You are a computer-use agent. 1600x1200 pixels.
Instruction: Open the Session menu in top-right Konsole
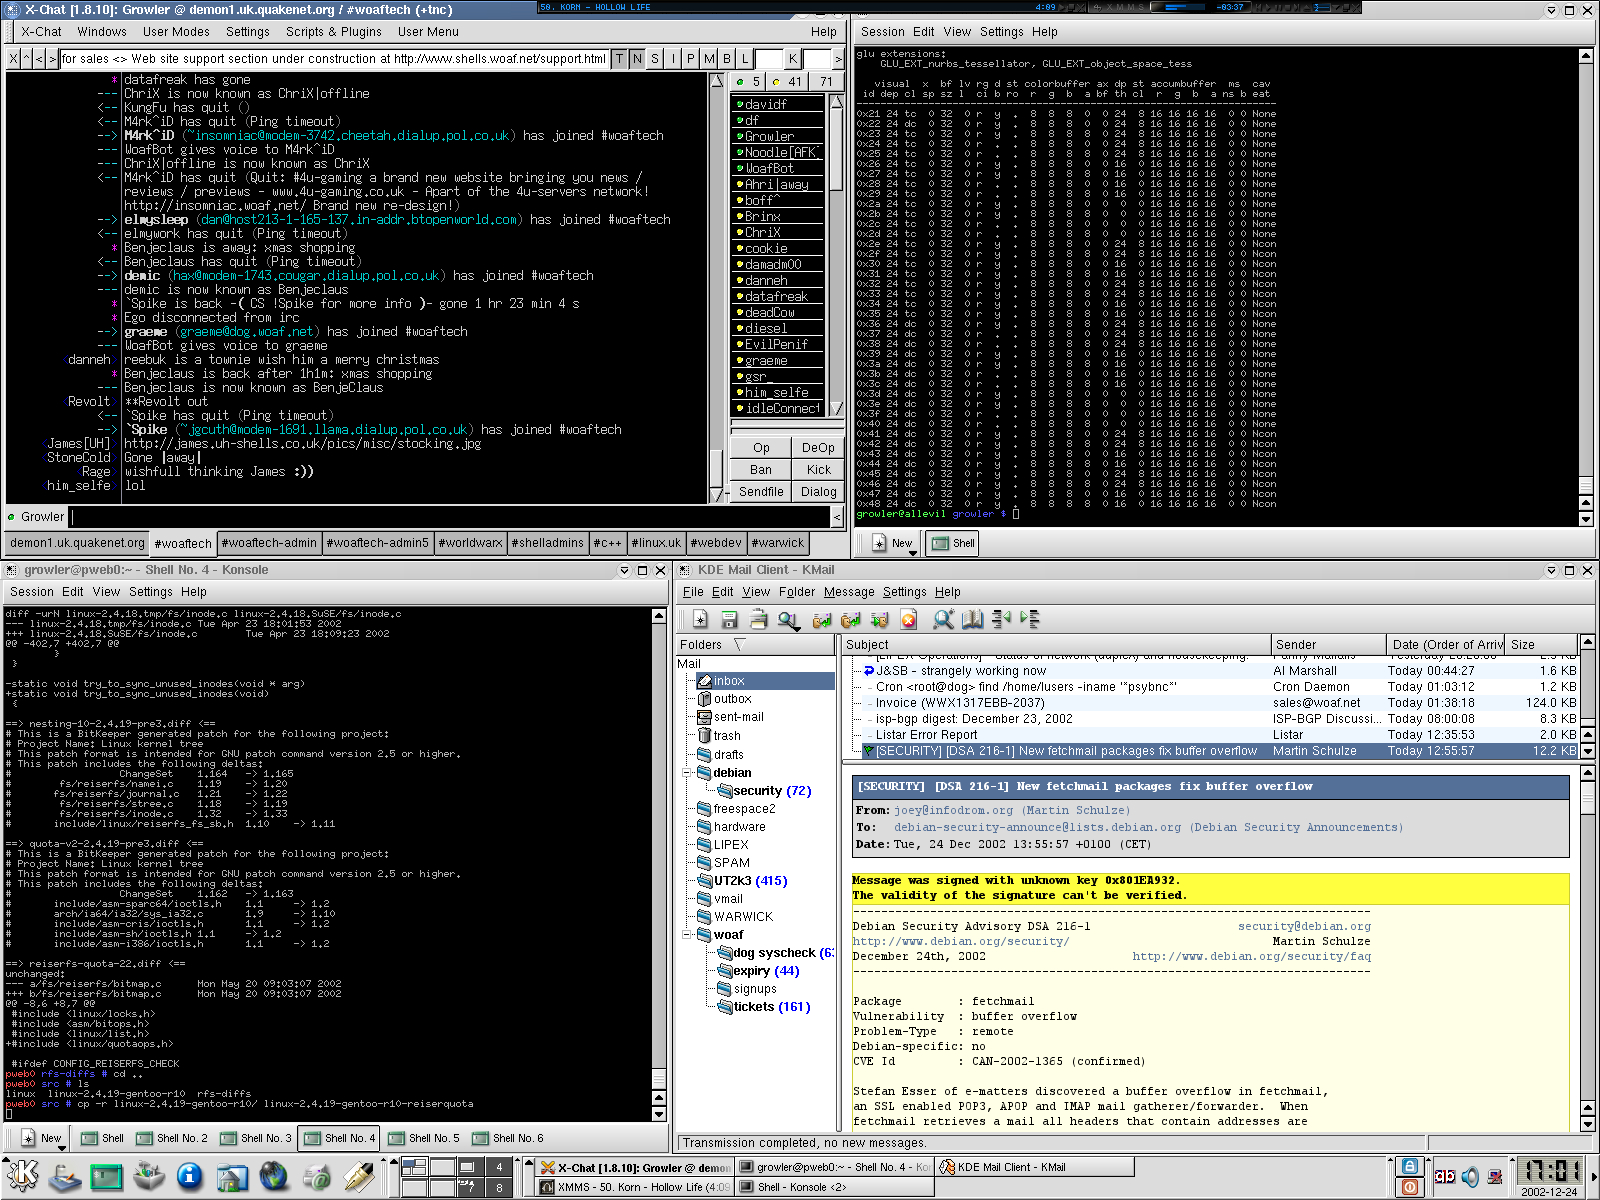point(882,32)
